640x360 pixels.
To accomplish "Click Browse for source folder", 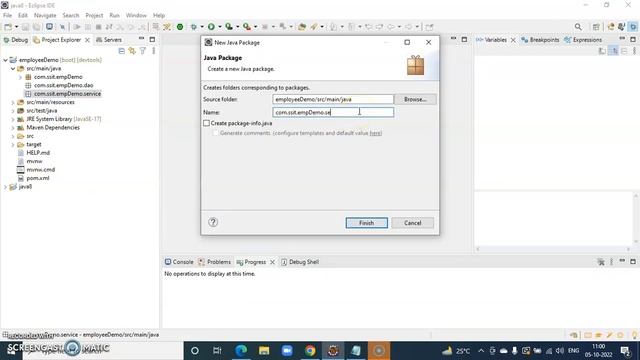I will pyautogui.click(x=415, y=99).
